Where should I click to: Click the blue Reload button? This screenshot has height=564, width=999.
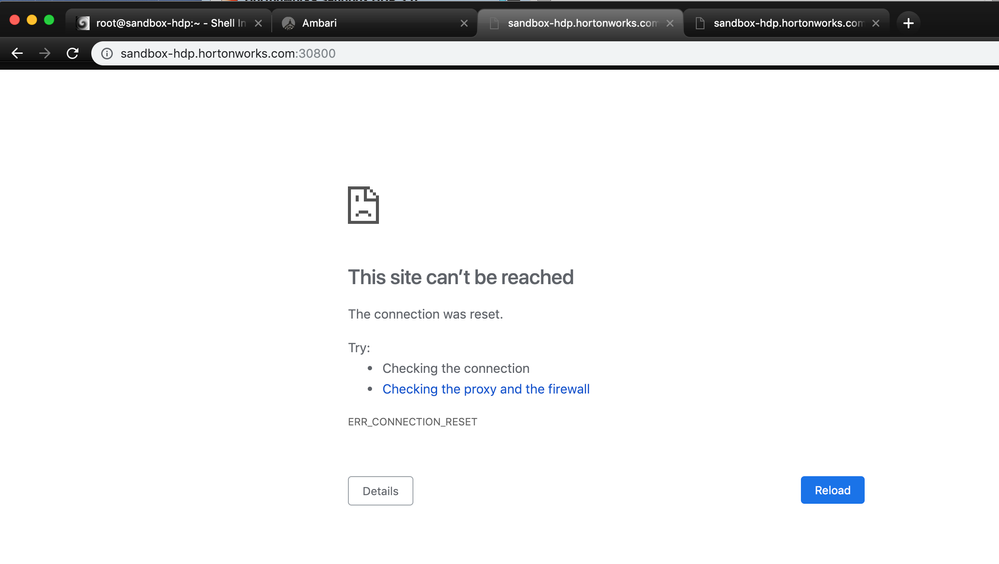click(x=832, y=490)
